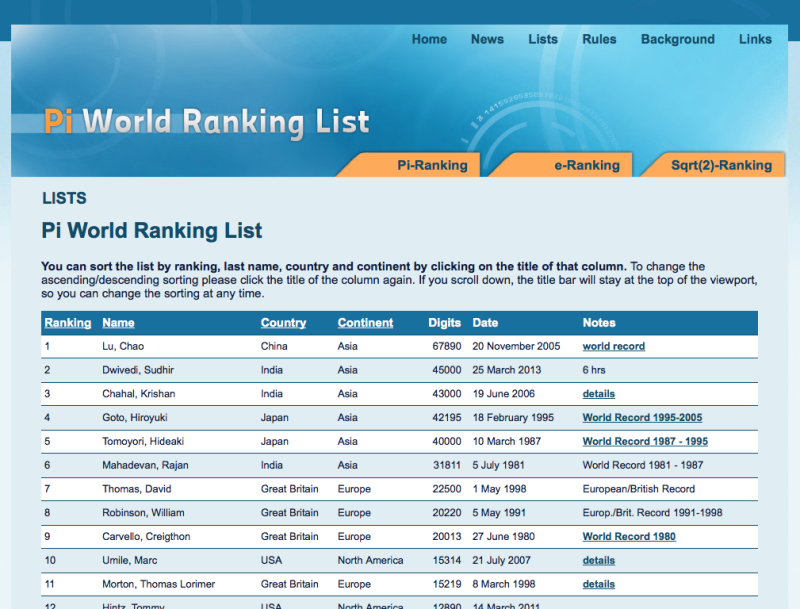Open the world record link for Lu, Chao
Viewport: 800px width, 609px height.
click(613, 346)
